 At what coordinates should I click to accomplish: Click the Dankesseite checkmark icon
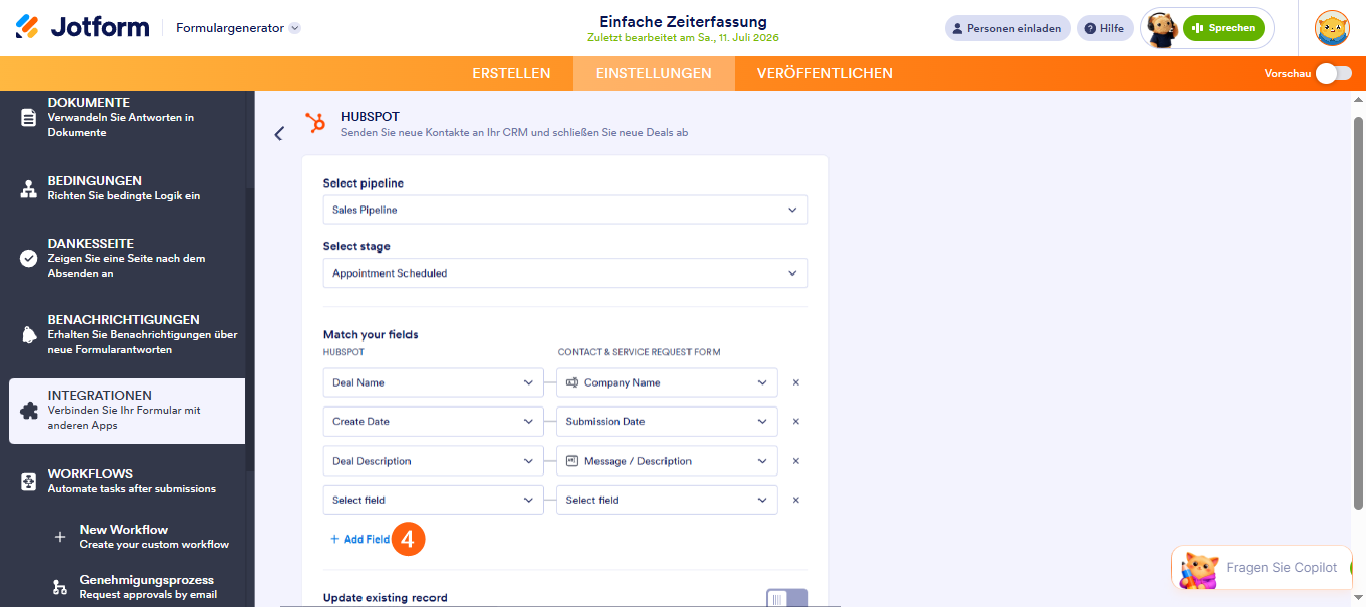pyautogui.click(x=28, y=258)
